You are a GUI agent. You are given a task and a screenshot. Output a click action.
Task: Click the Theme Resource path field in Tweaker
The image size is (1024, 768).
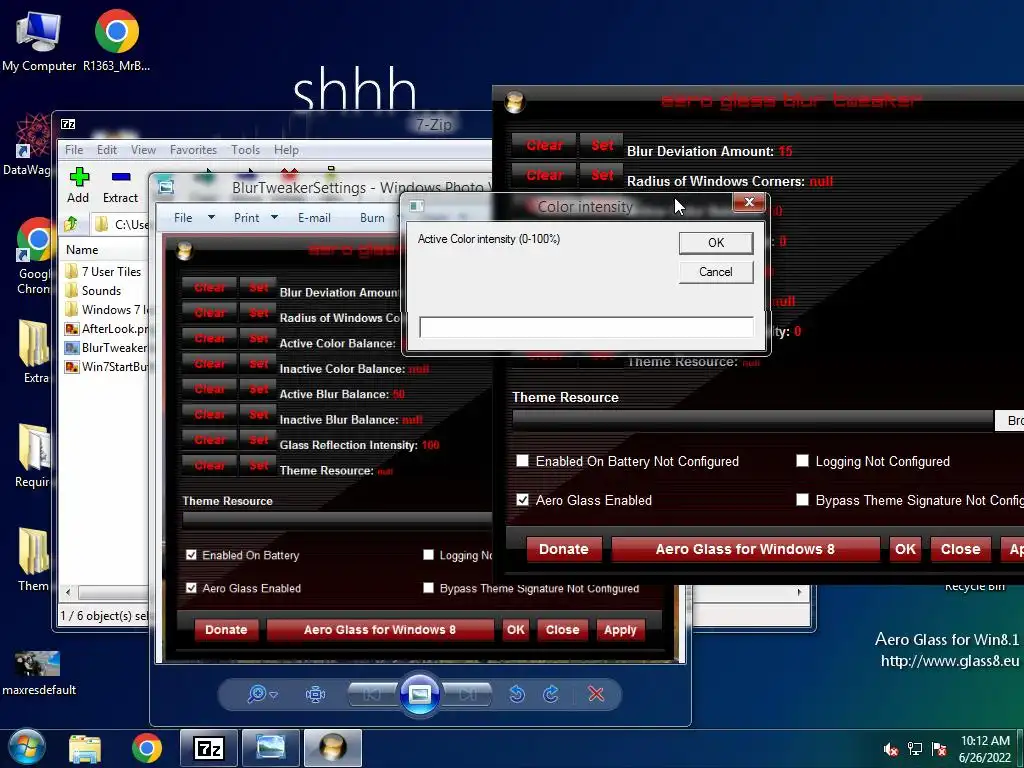pos(752,421)
